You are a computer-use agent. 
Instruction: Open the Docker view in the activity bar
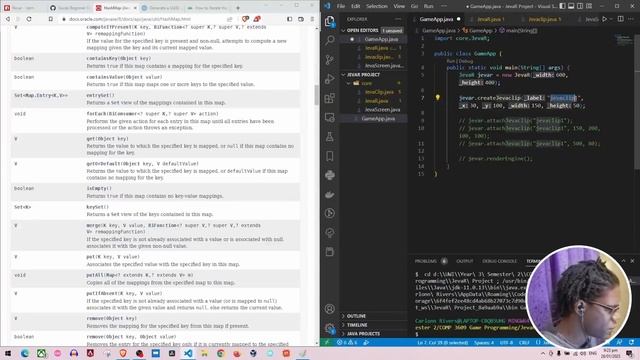click(x=330, y=194)
